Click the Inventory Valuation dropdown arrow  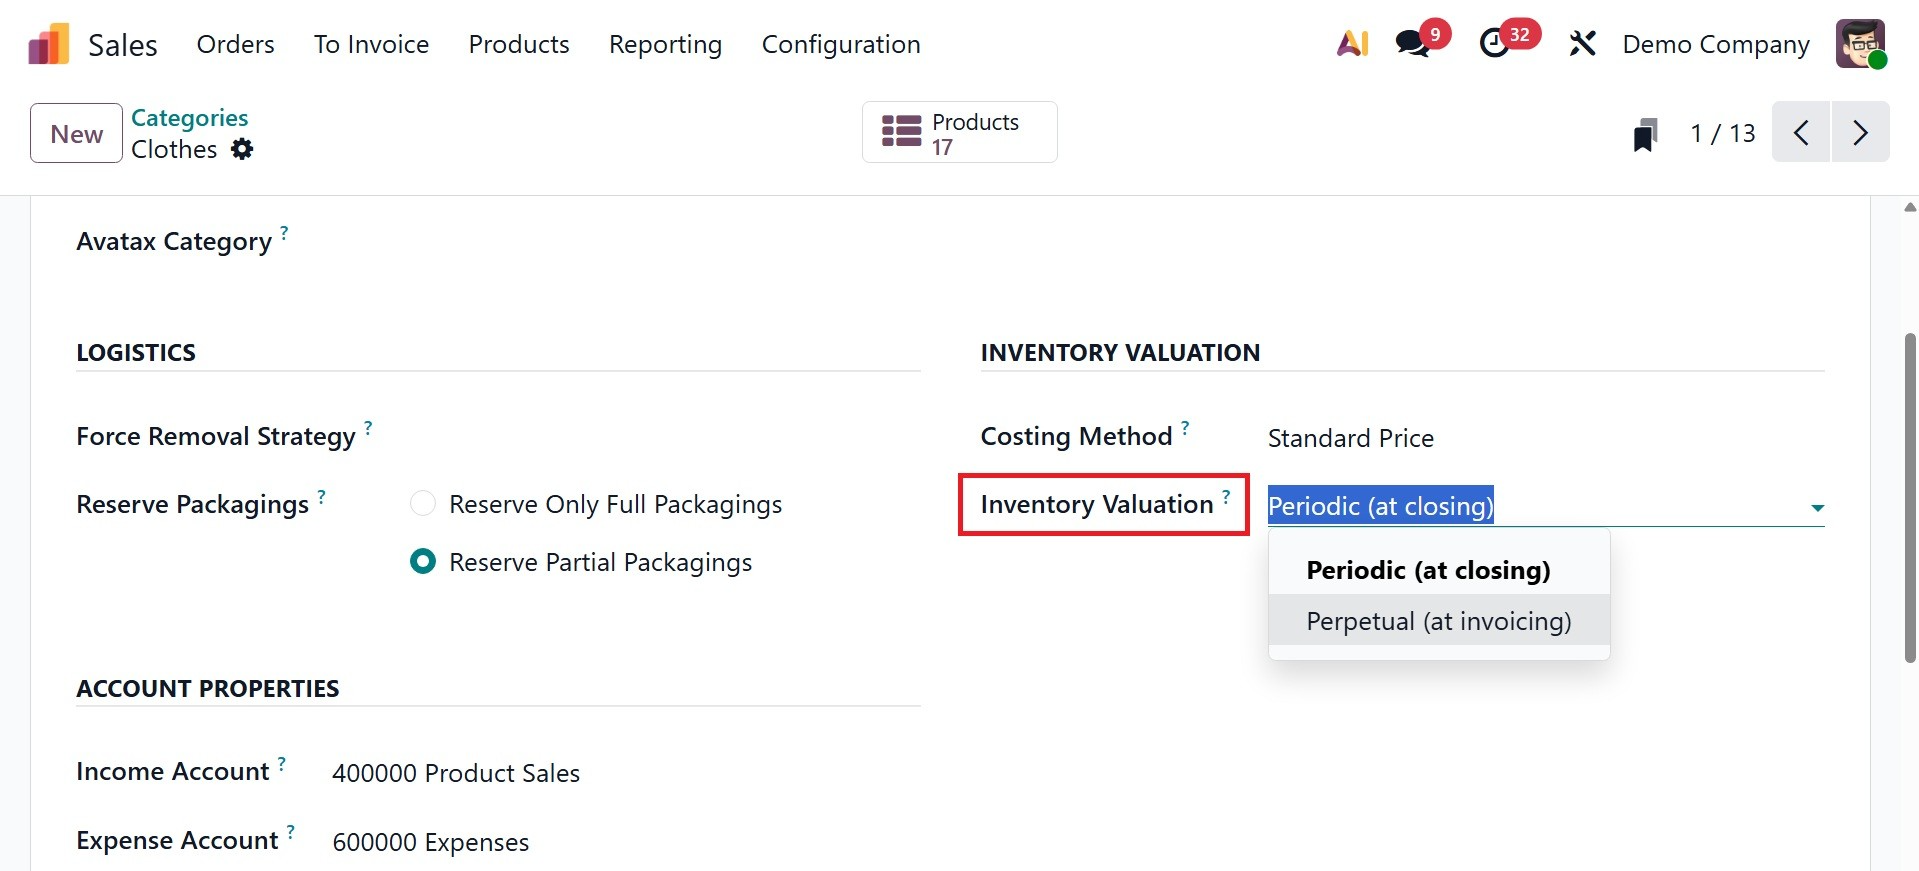coord(1817,508)
